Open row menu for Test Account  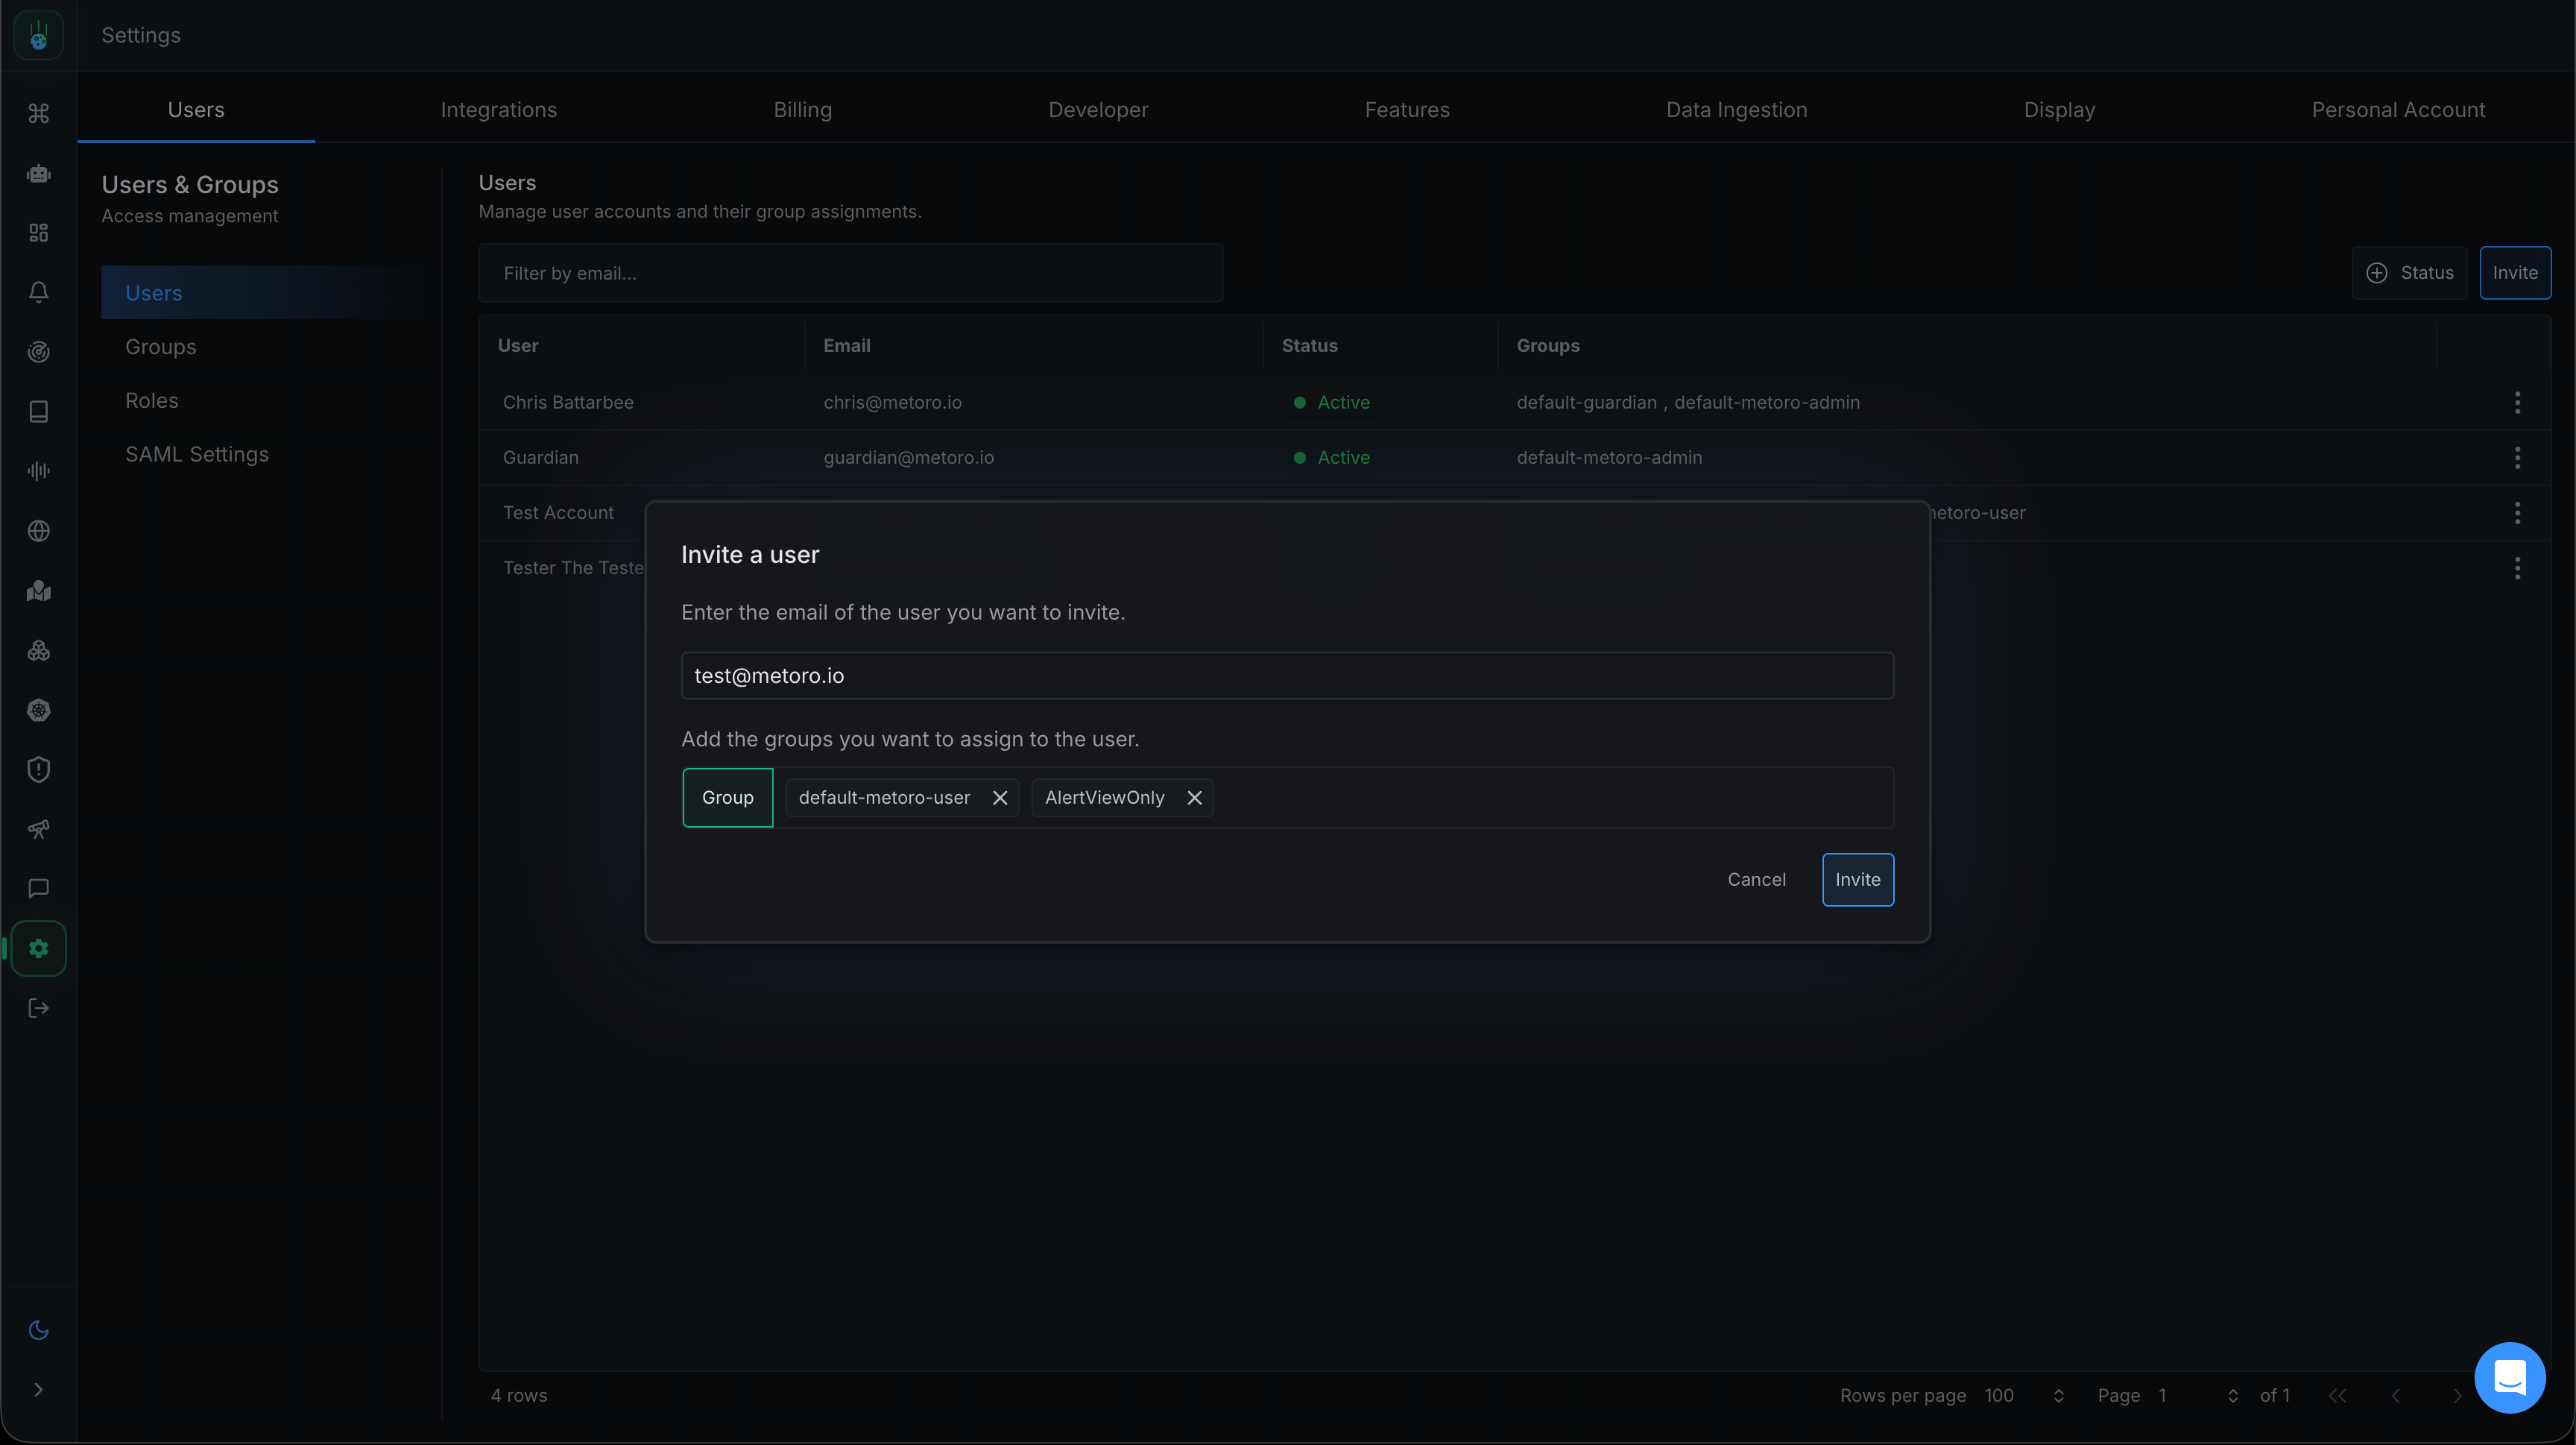(x=2517, y=513)
